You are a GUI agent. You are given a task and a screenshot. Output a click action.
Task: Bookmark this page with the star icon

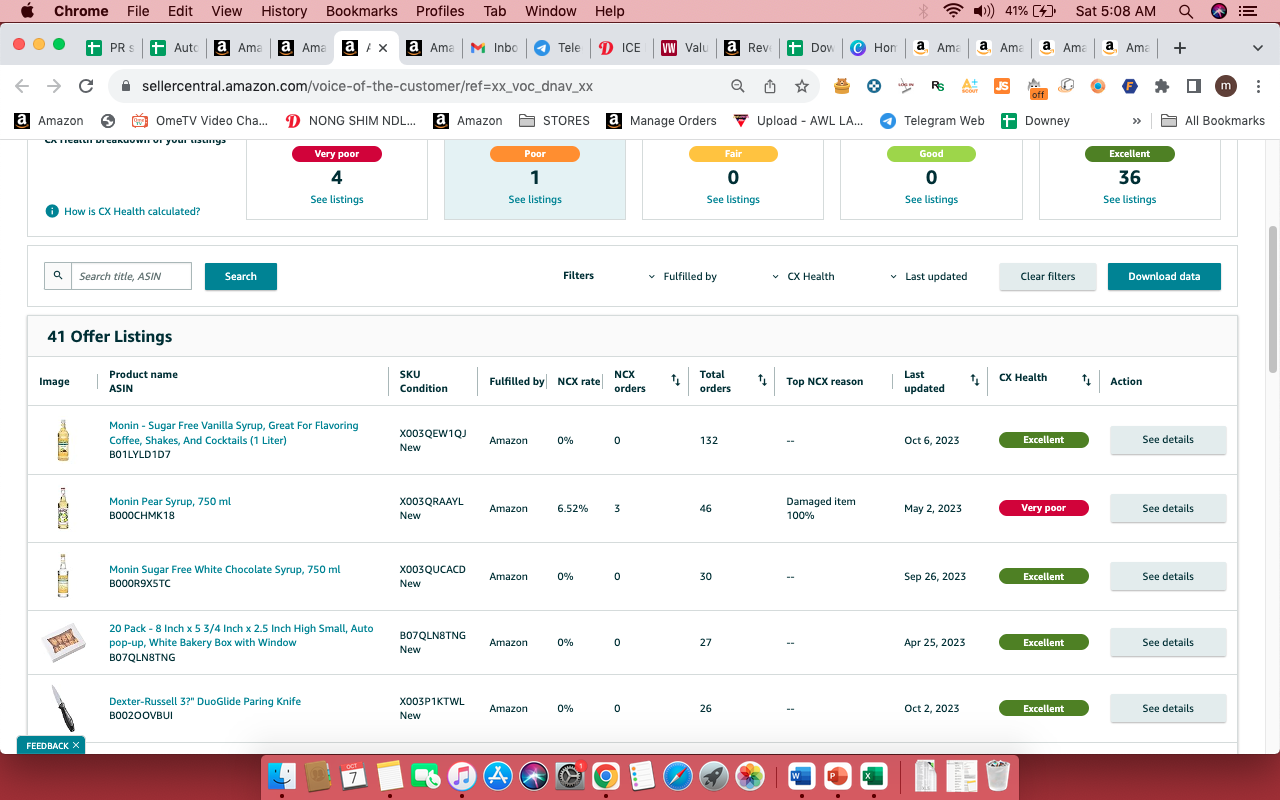coord(802,86)
